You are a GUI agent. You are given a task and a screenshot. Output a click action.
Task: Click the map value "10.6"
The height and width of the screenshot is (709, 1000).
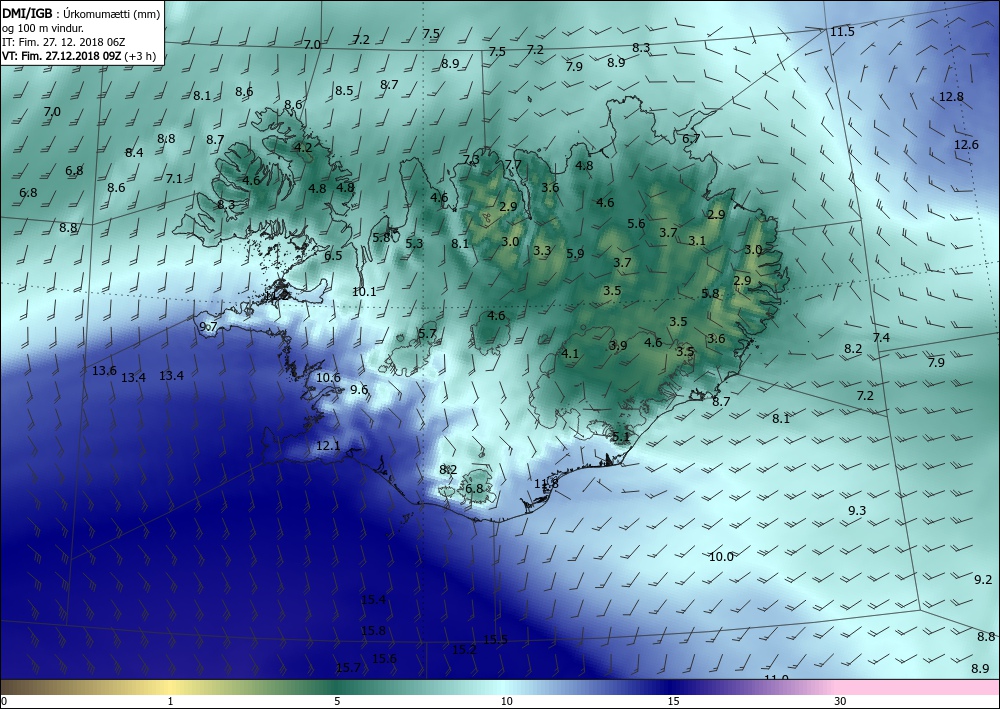pyautogui.click(x=328, y=377)
